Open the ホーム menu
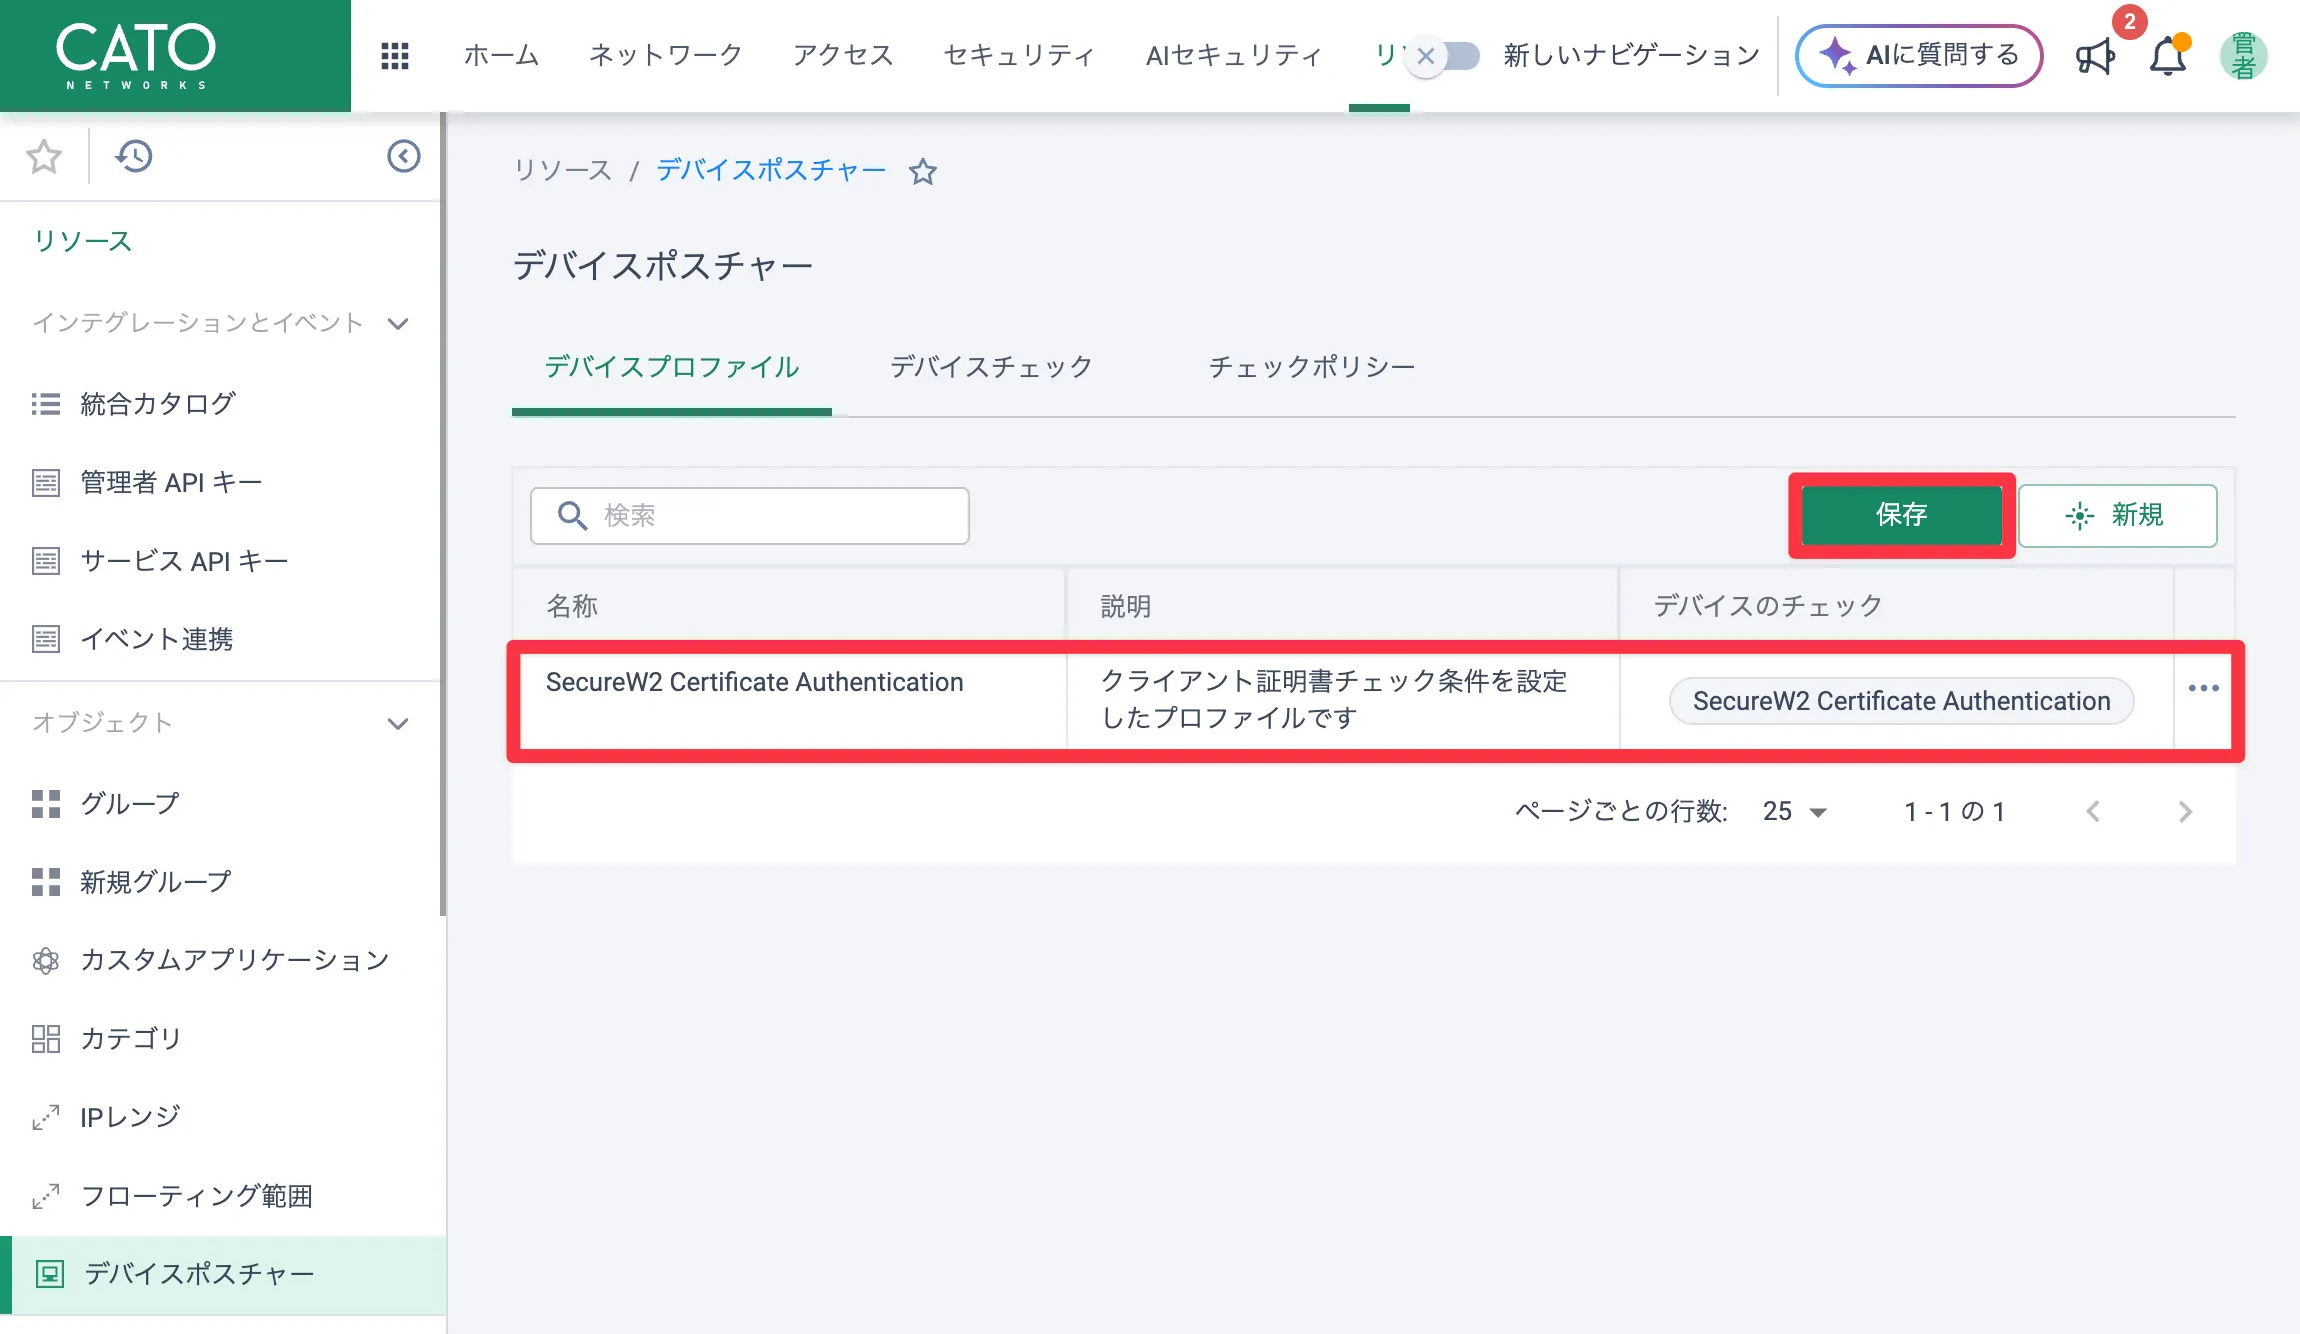This screenshot has height=1334, width=2300. click(501, 55)
